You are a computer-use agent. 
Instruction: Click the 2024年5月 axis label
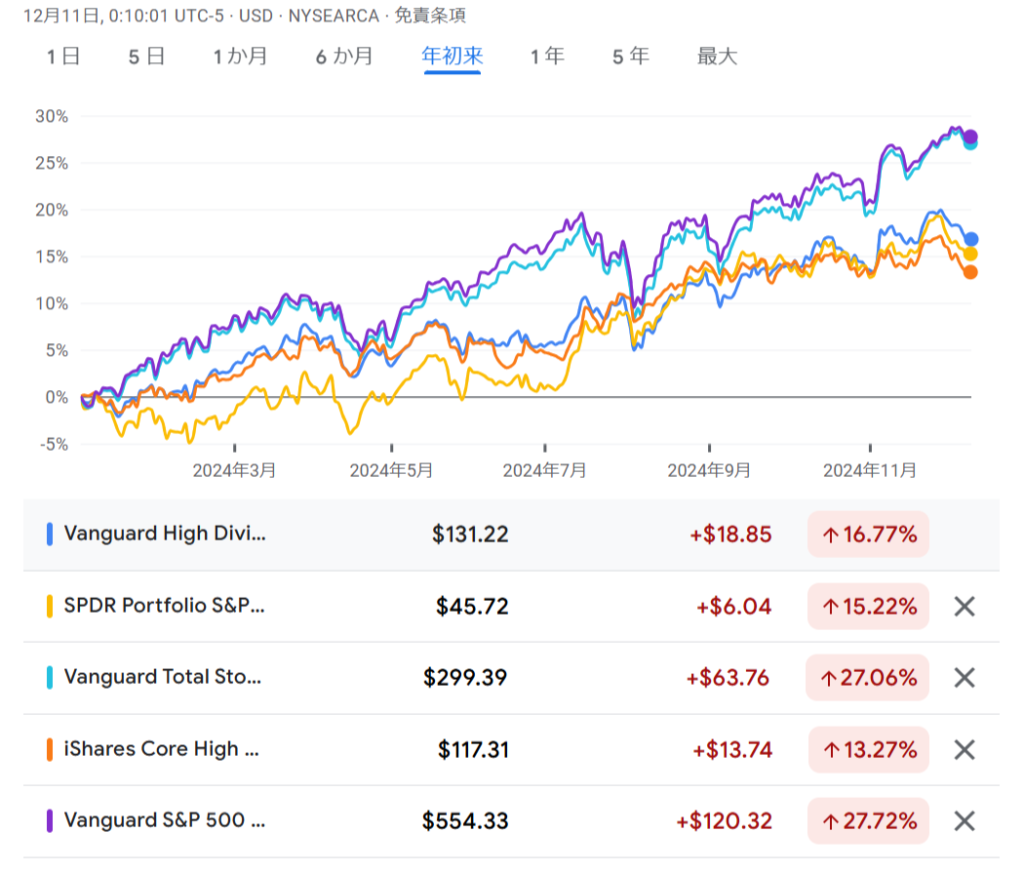[x=391, y=470]
